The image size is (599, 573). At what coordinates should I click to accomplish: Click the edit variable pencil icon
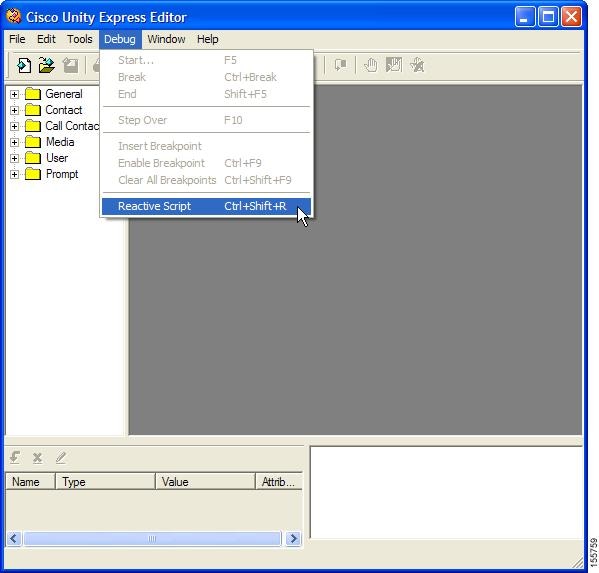61,457
